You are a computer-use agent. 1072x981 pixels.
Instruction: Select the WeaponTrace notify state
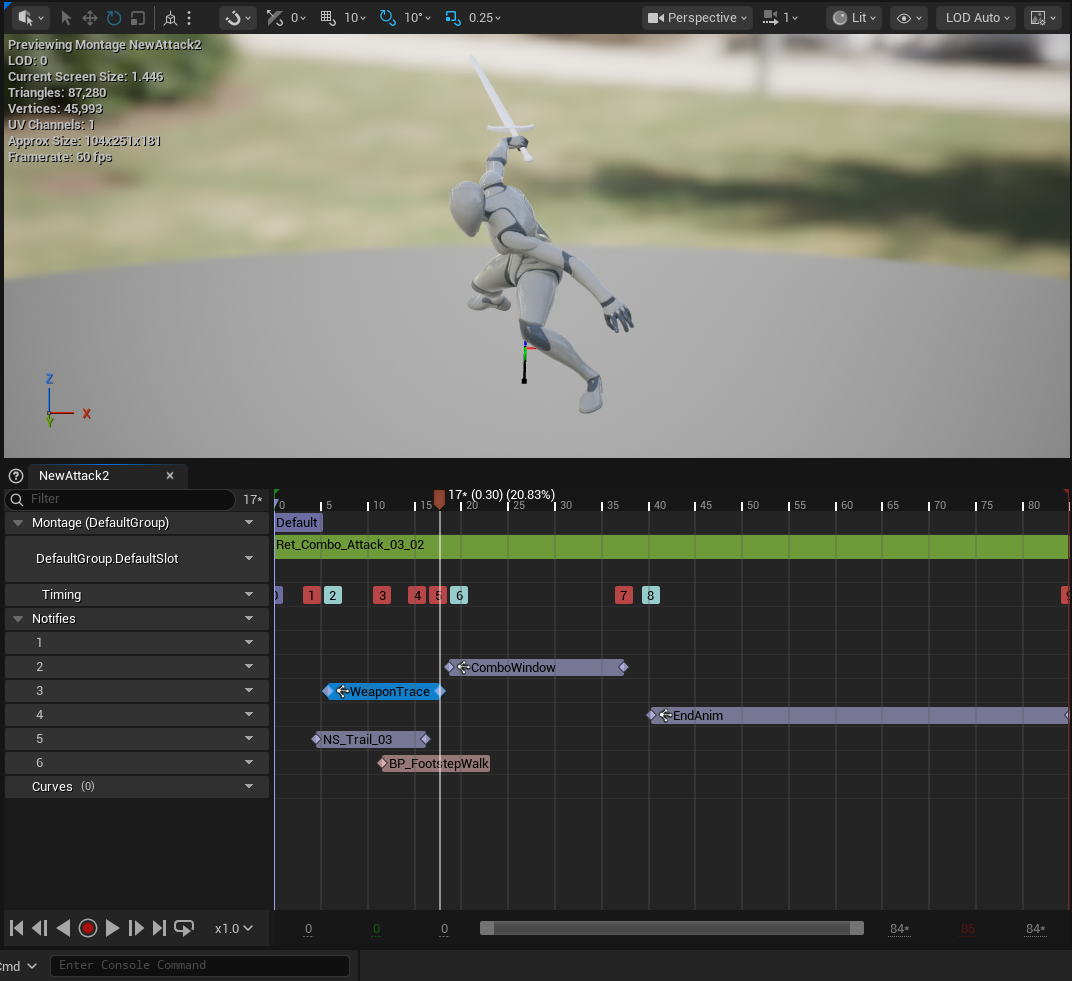[x=384, y=692]
